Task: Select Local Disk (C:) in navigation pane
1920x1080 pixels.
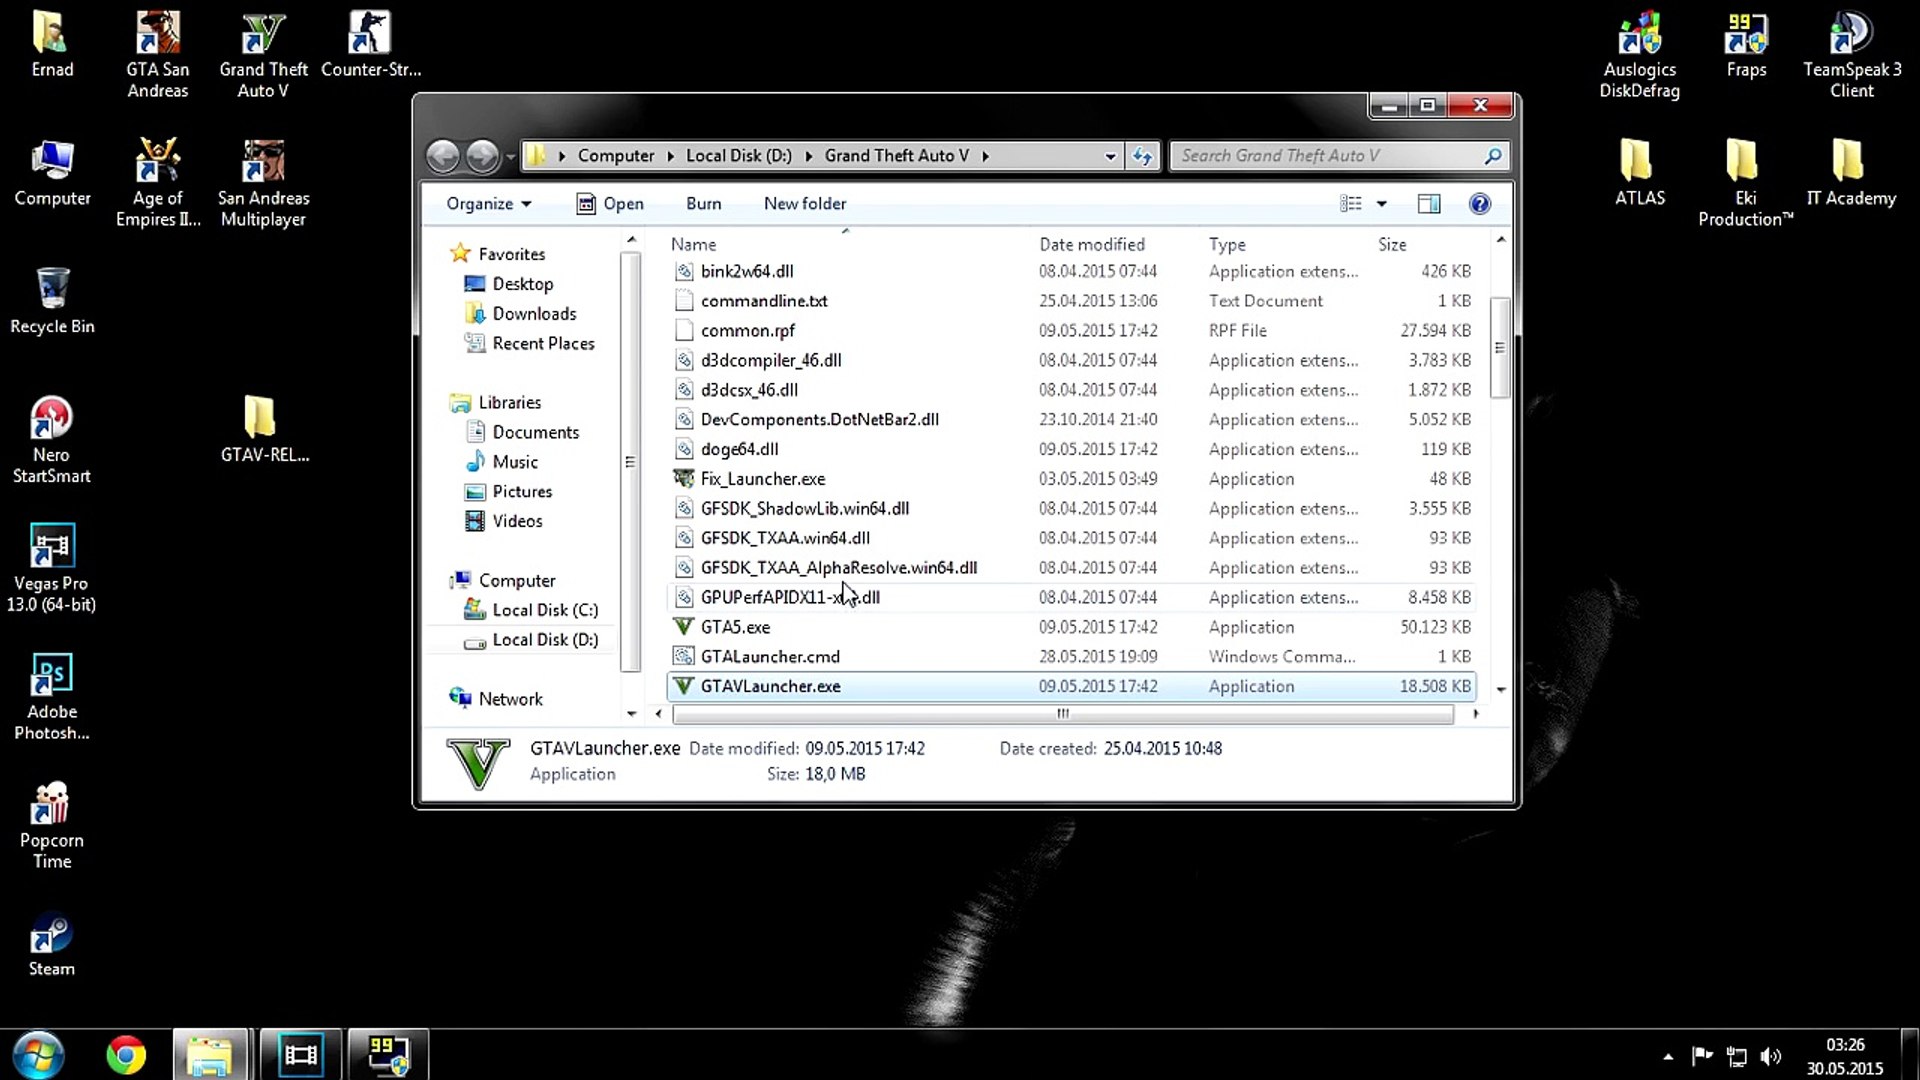Action: (x=544, y=610)
